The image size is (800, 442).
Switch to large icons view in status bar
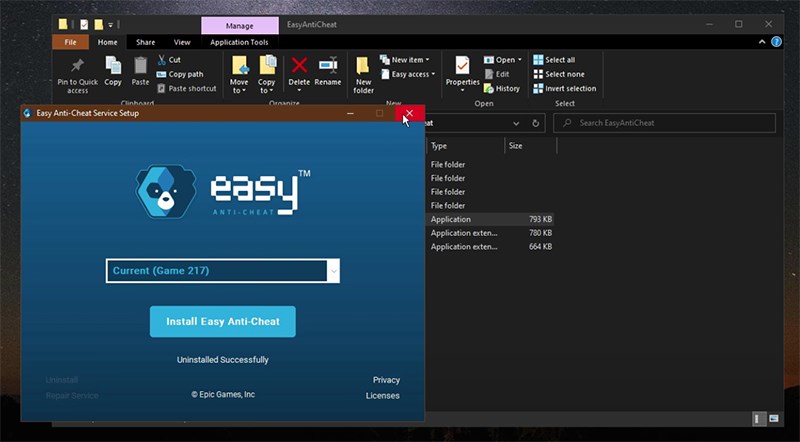(773, 419)
